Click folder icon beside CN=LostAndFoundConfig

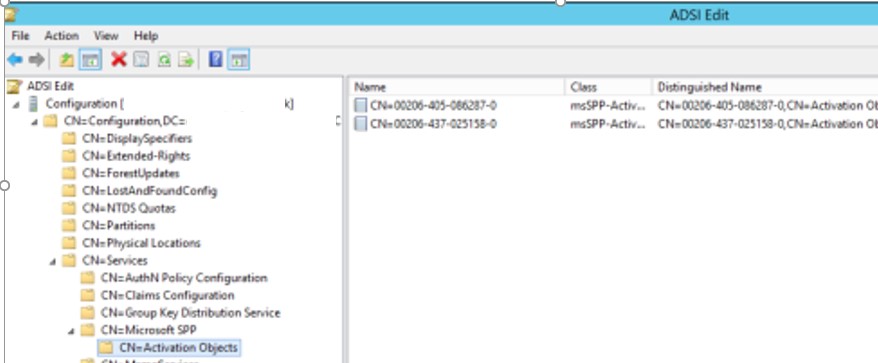click(x=69, y=190)
